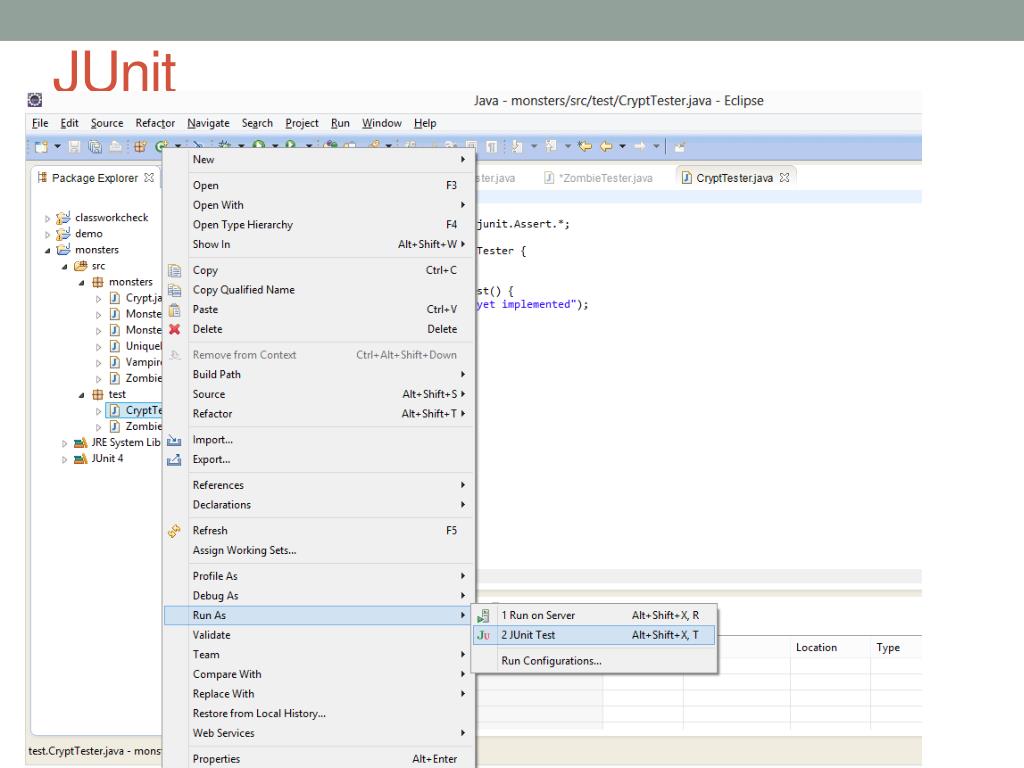Open the Window menu
The height and width of the screenshot is (768, 1024).
(382, 123)
